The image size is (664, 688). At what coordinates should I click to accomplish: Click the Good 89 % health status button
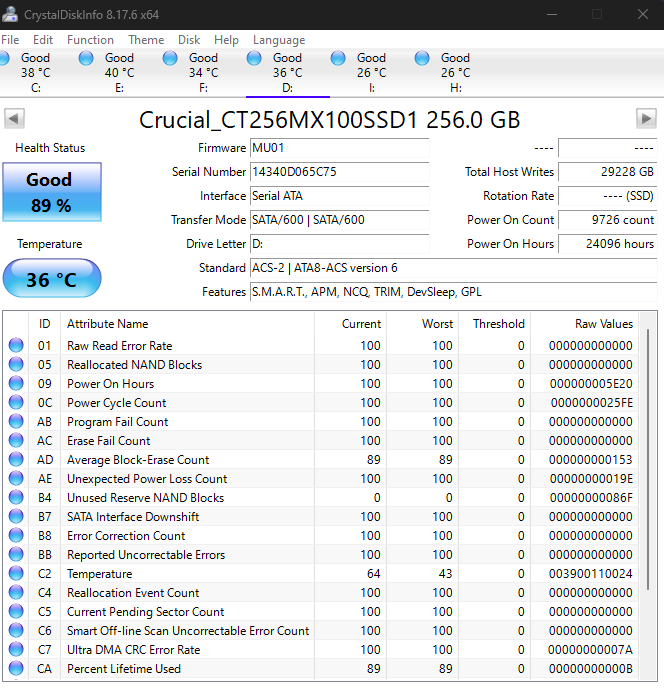point(52,192)
